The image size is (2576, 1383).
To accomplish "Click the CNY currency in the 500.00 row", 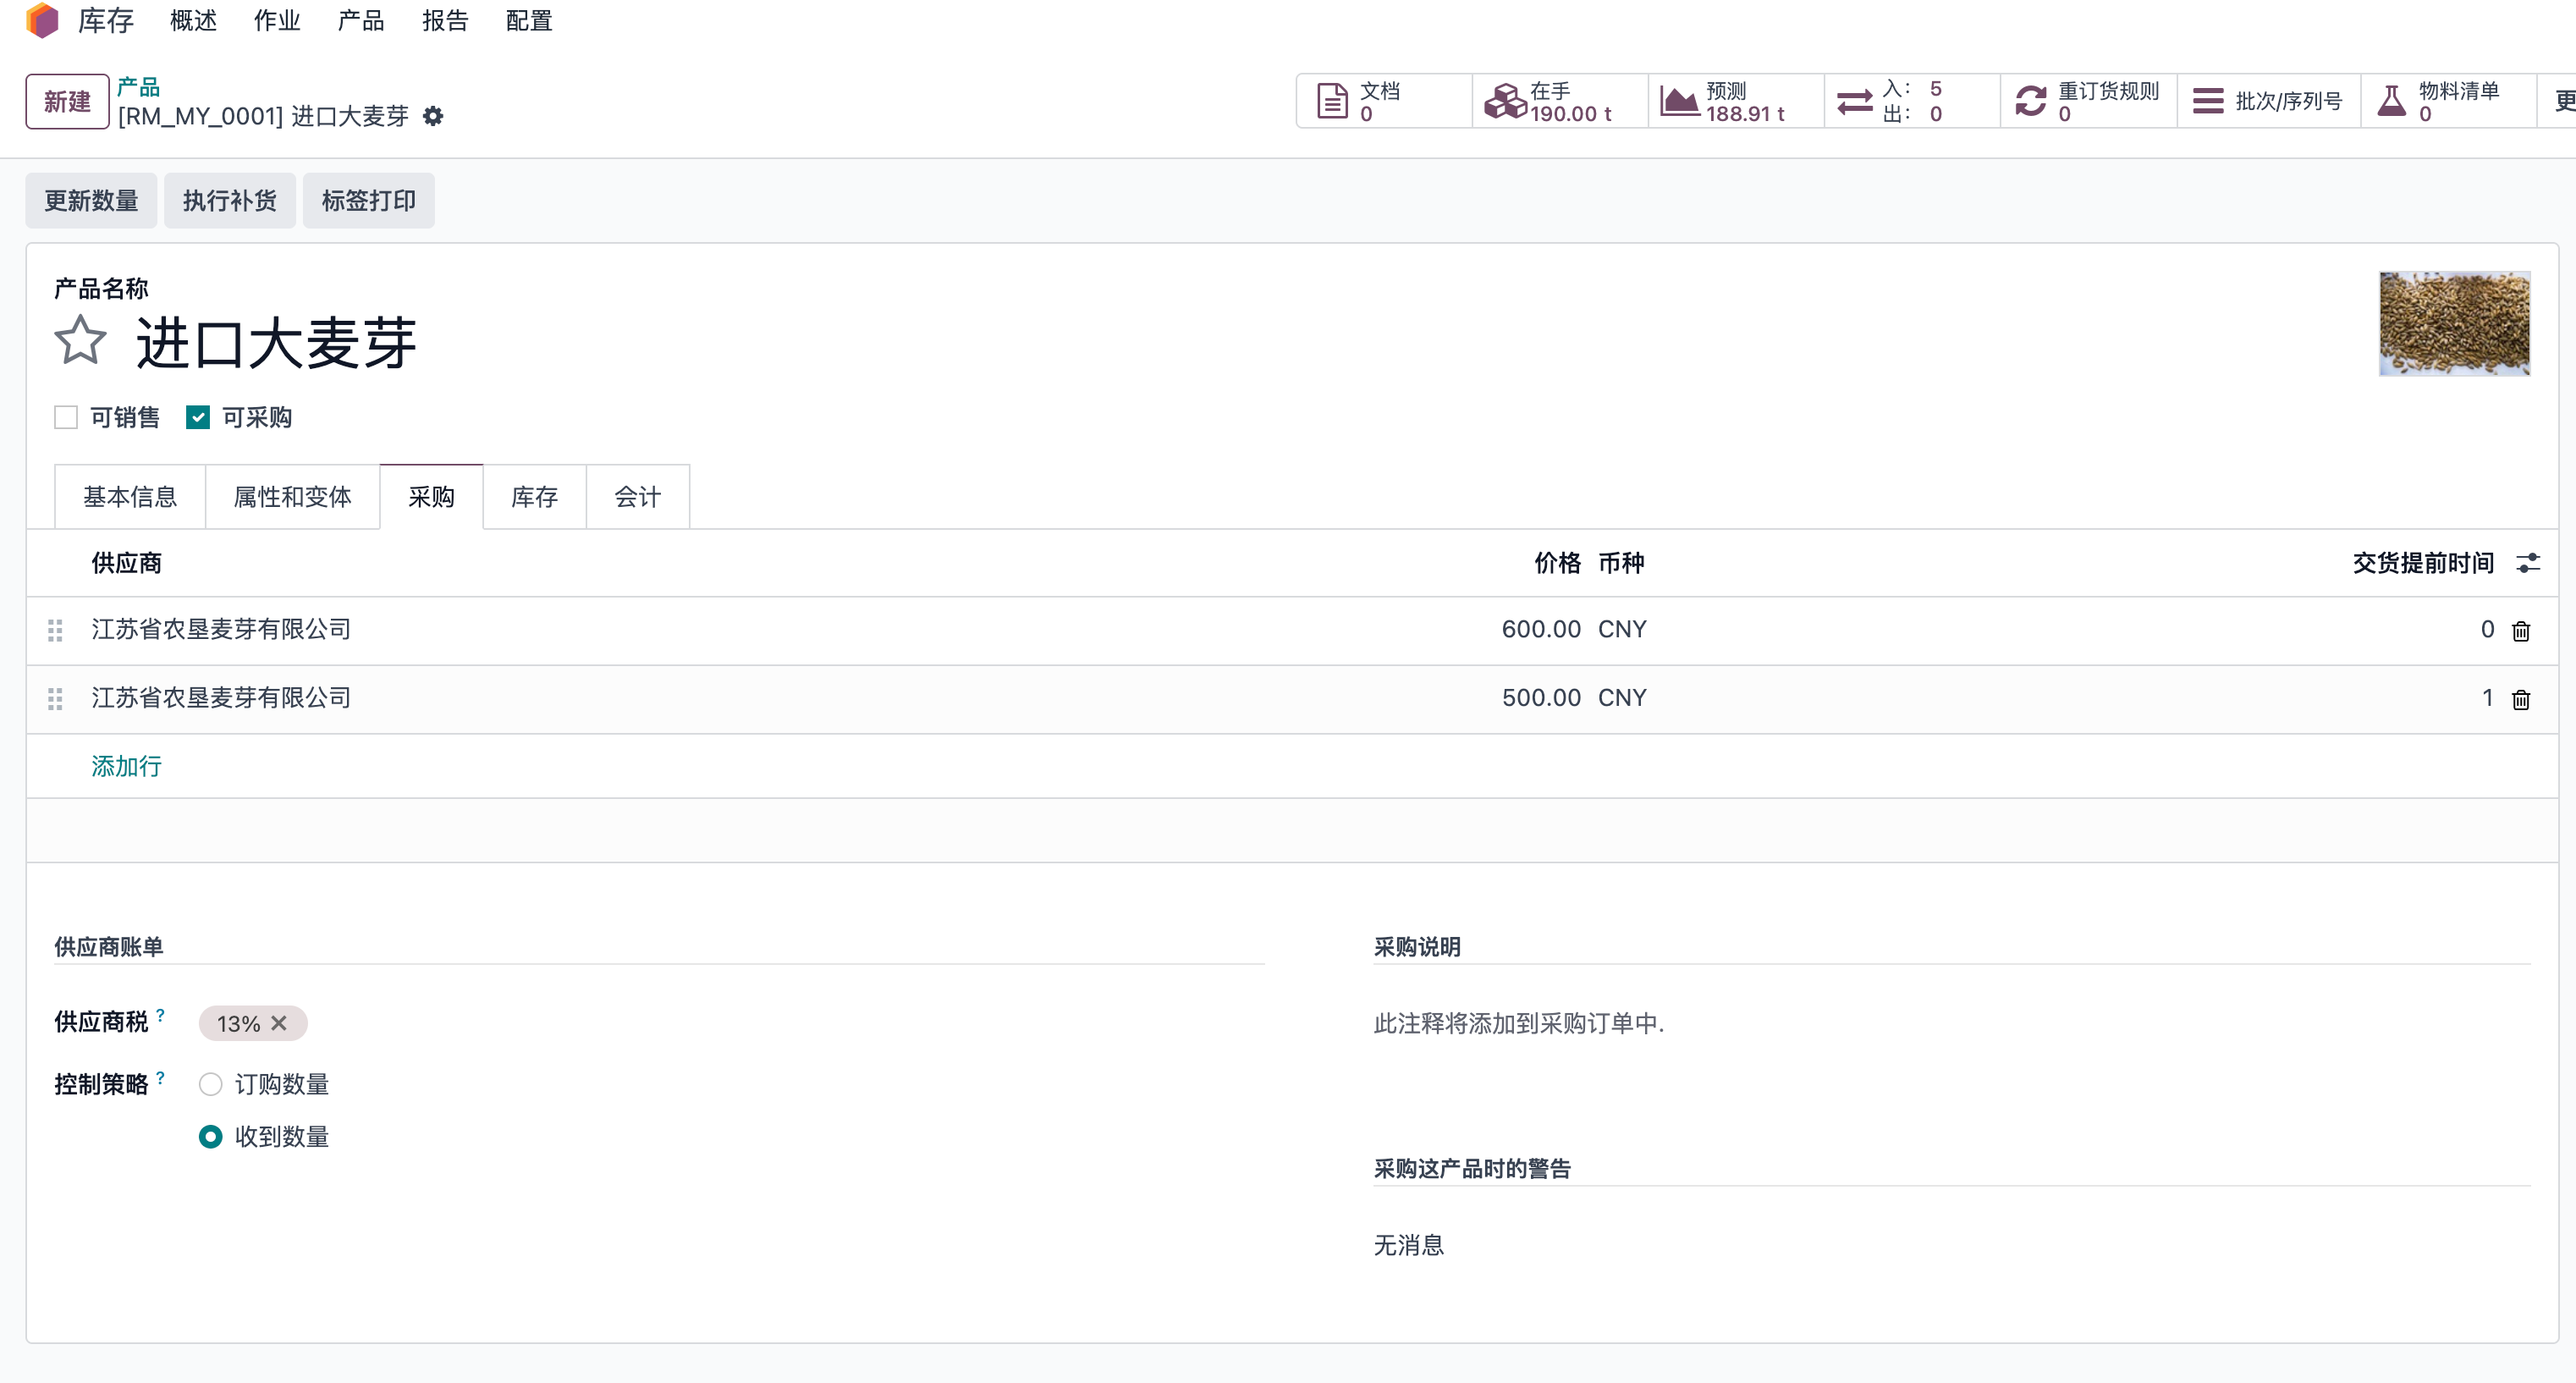I will point(1622,698).
